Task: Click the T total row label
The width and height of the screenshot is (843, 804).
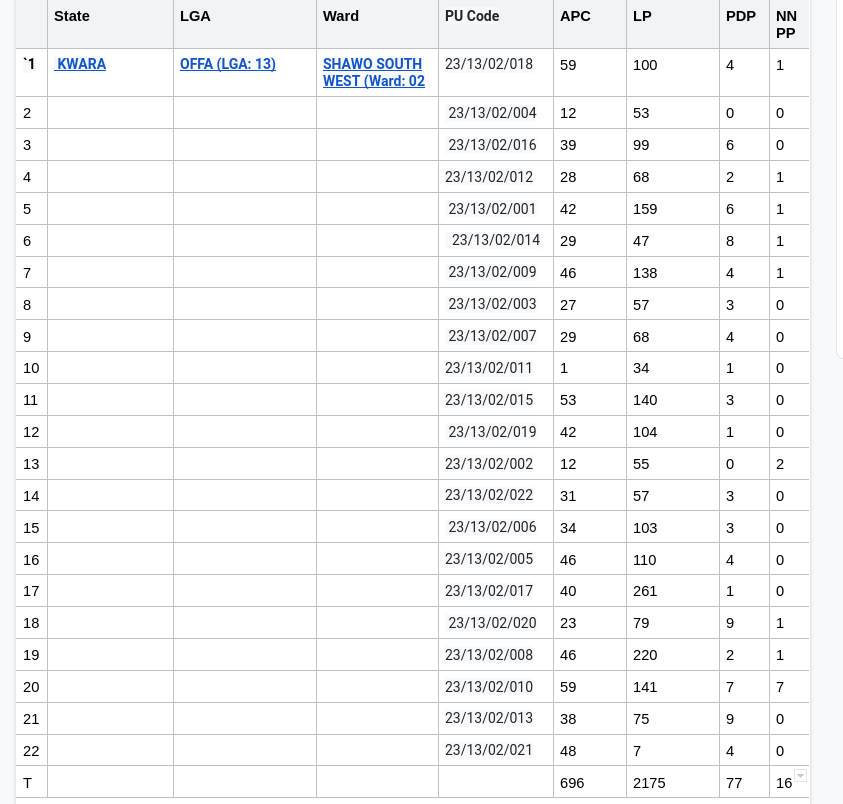Action: pyautogui.click(x=27, y=783)
